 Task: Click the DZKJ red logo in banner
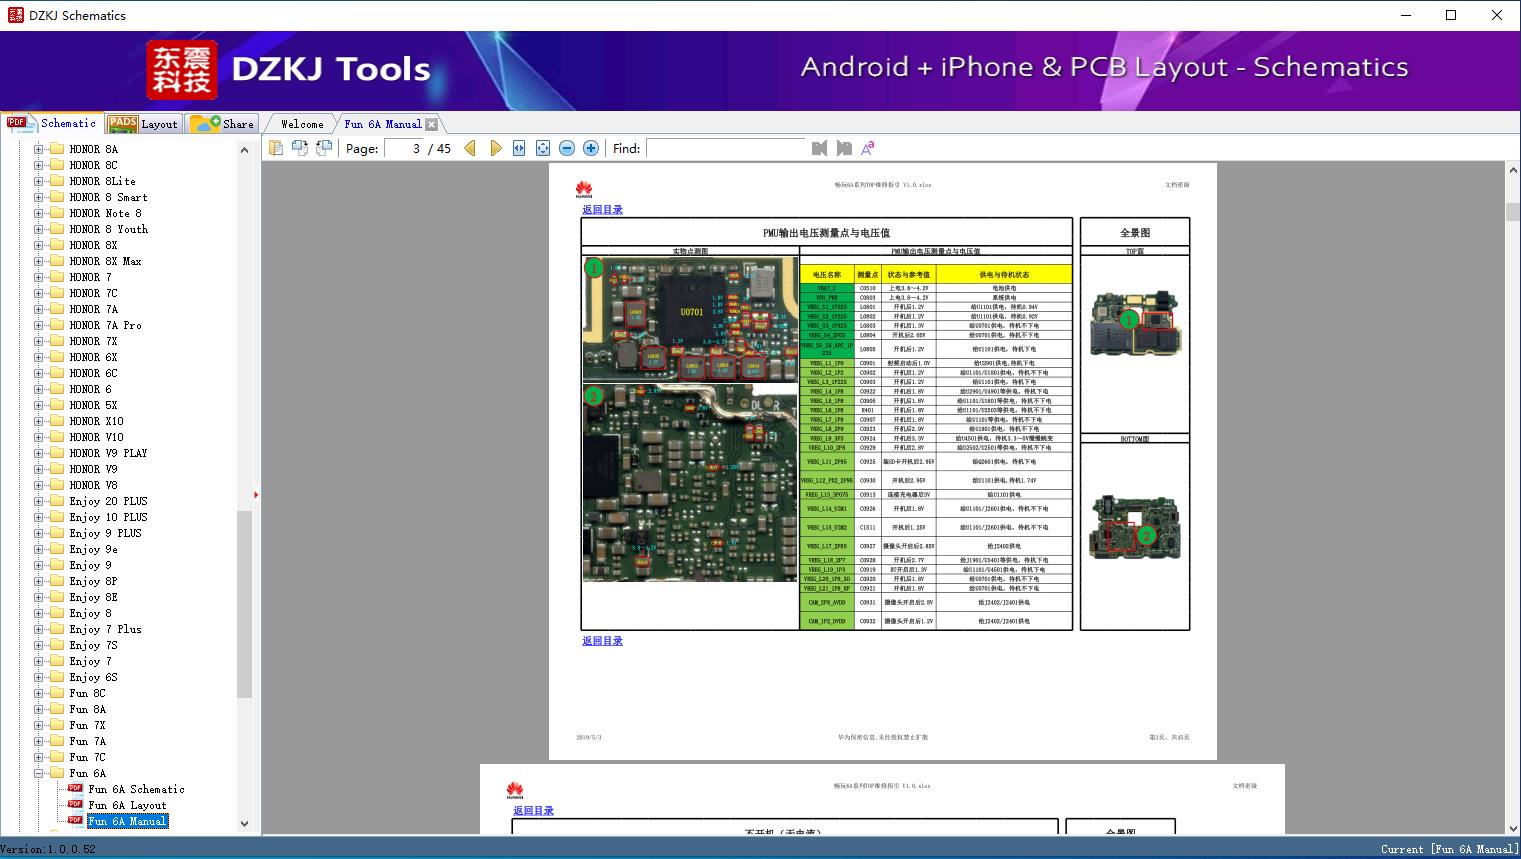[x=182, y=70]
